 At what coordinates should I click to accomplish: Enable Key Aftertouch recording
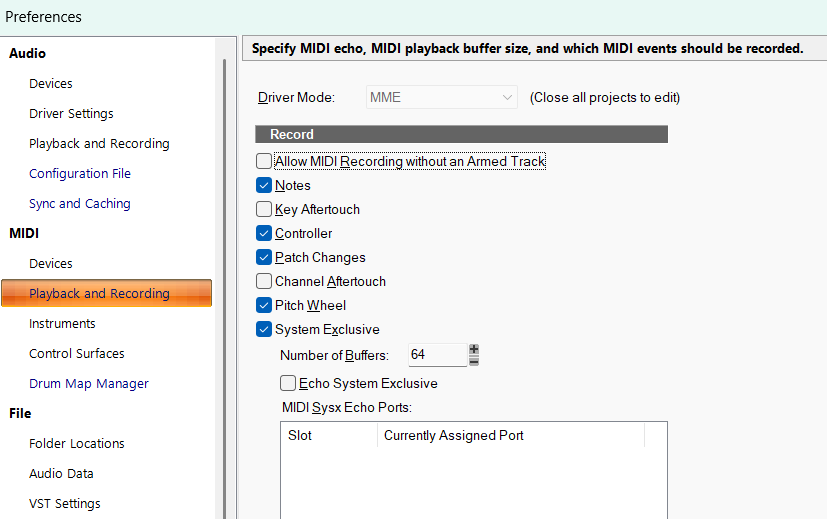[x=264, y=209]
